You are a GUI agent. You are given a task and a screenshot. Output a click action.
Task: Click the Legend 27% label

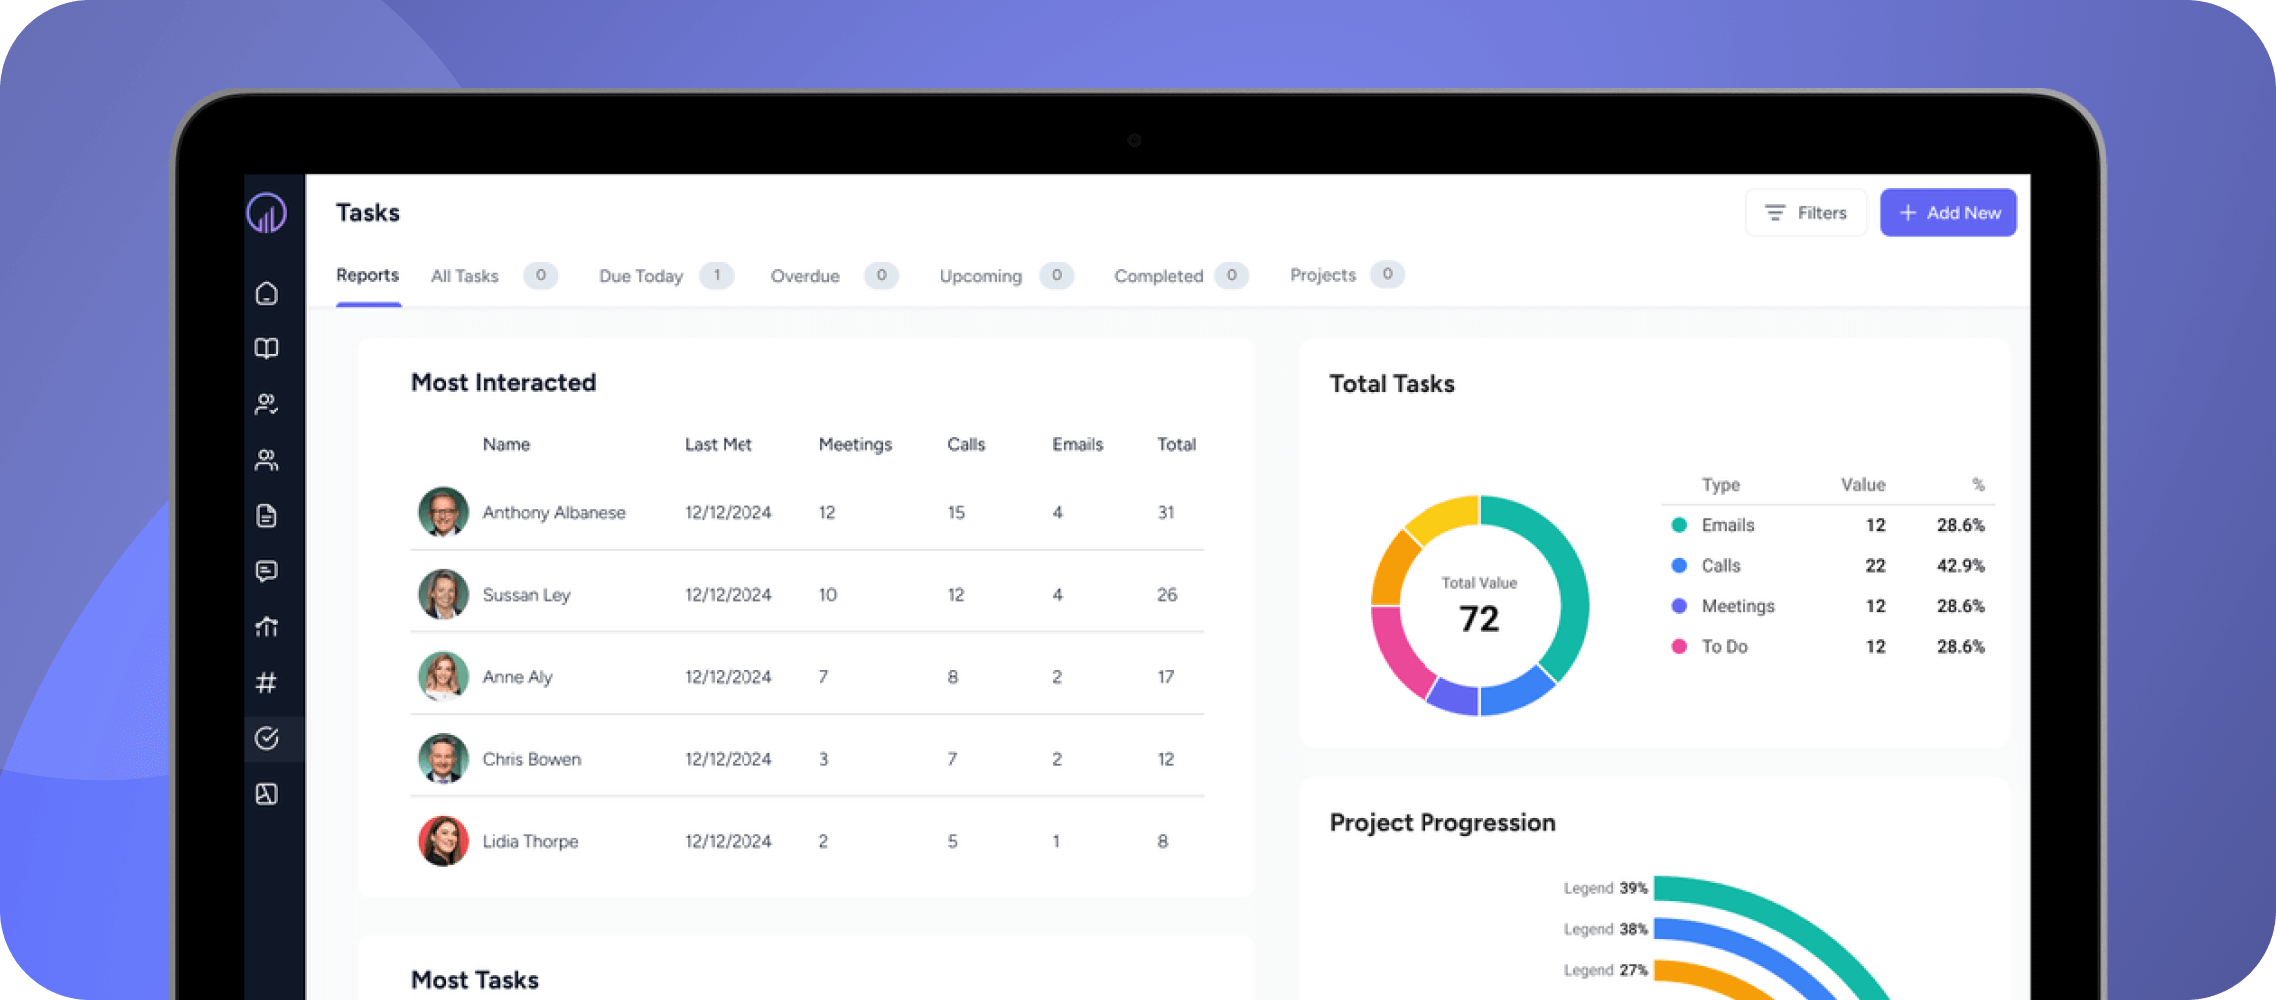[1605, 970]
